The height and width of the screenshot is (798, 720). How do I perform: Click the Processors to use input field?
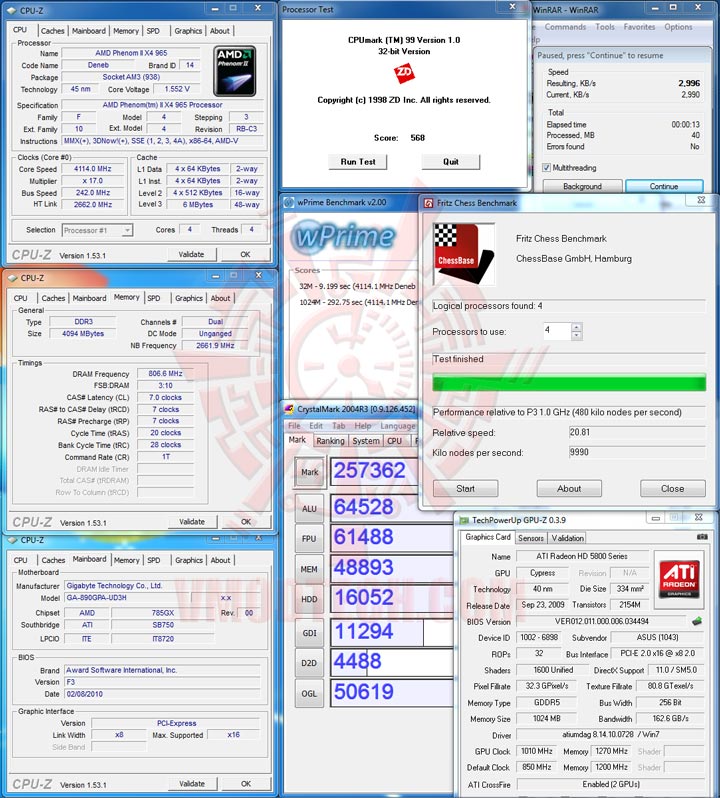(x=557, y=331)
